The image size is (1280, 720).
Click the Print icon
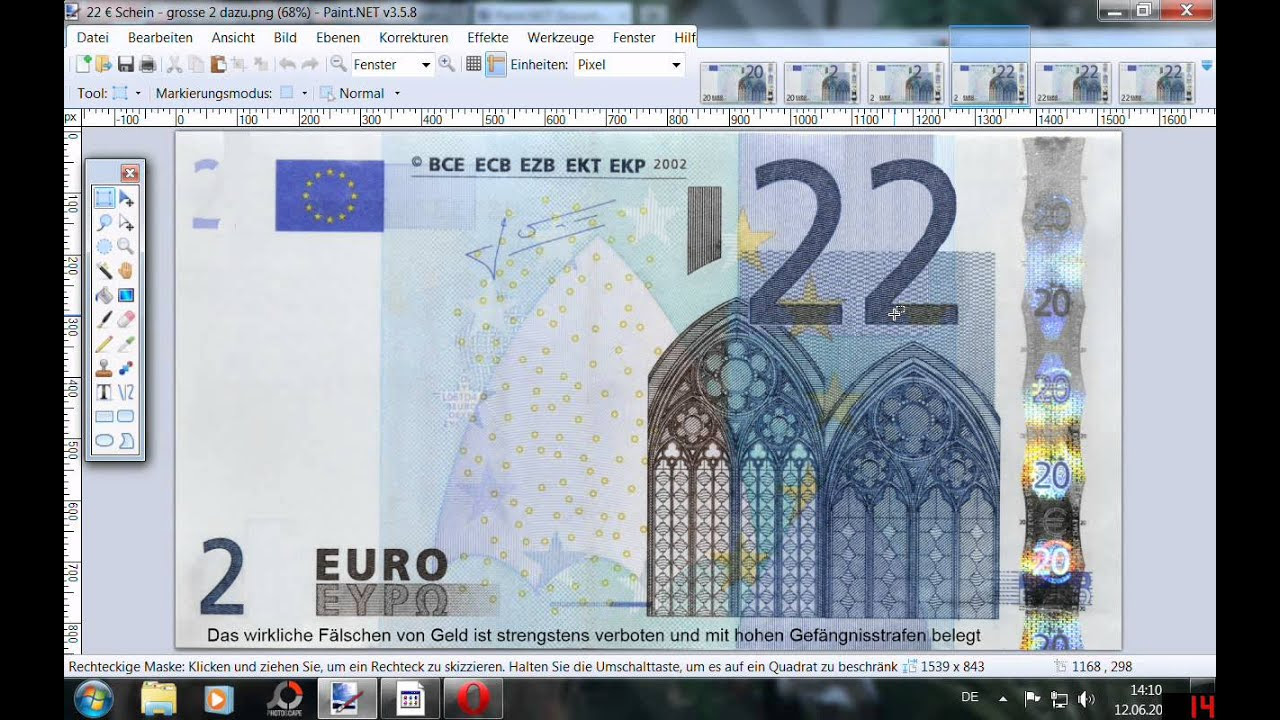[x=147, y=64]
